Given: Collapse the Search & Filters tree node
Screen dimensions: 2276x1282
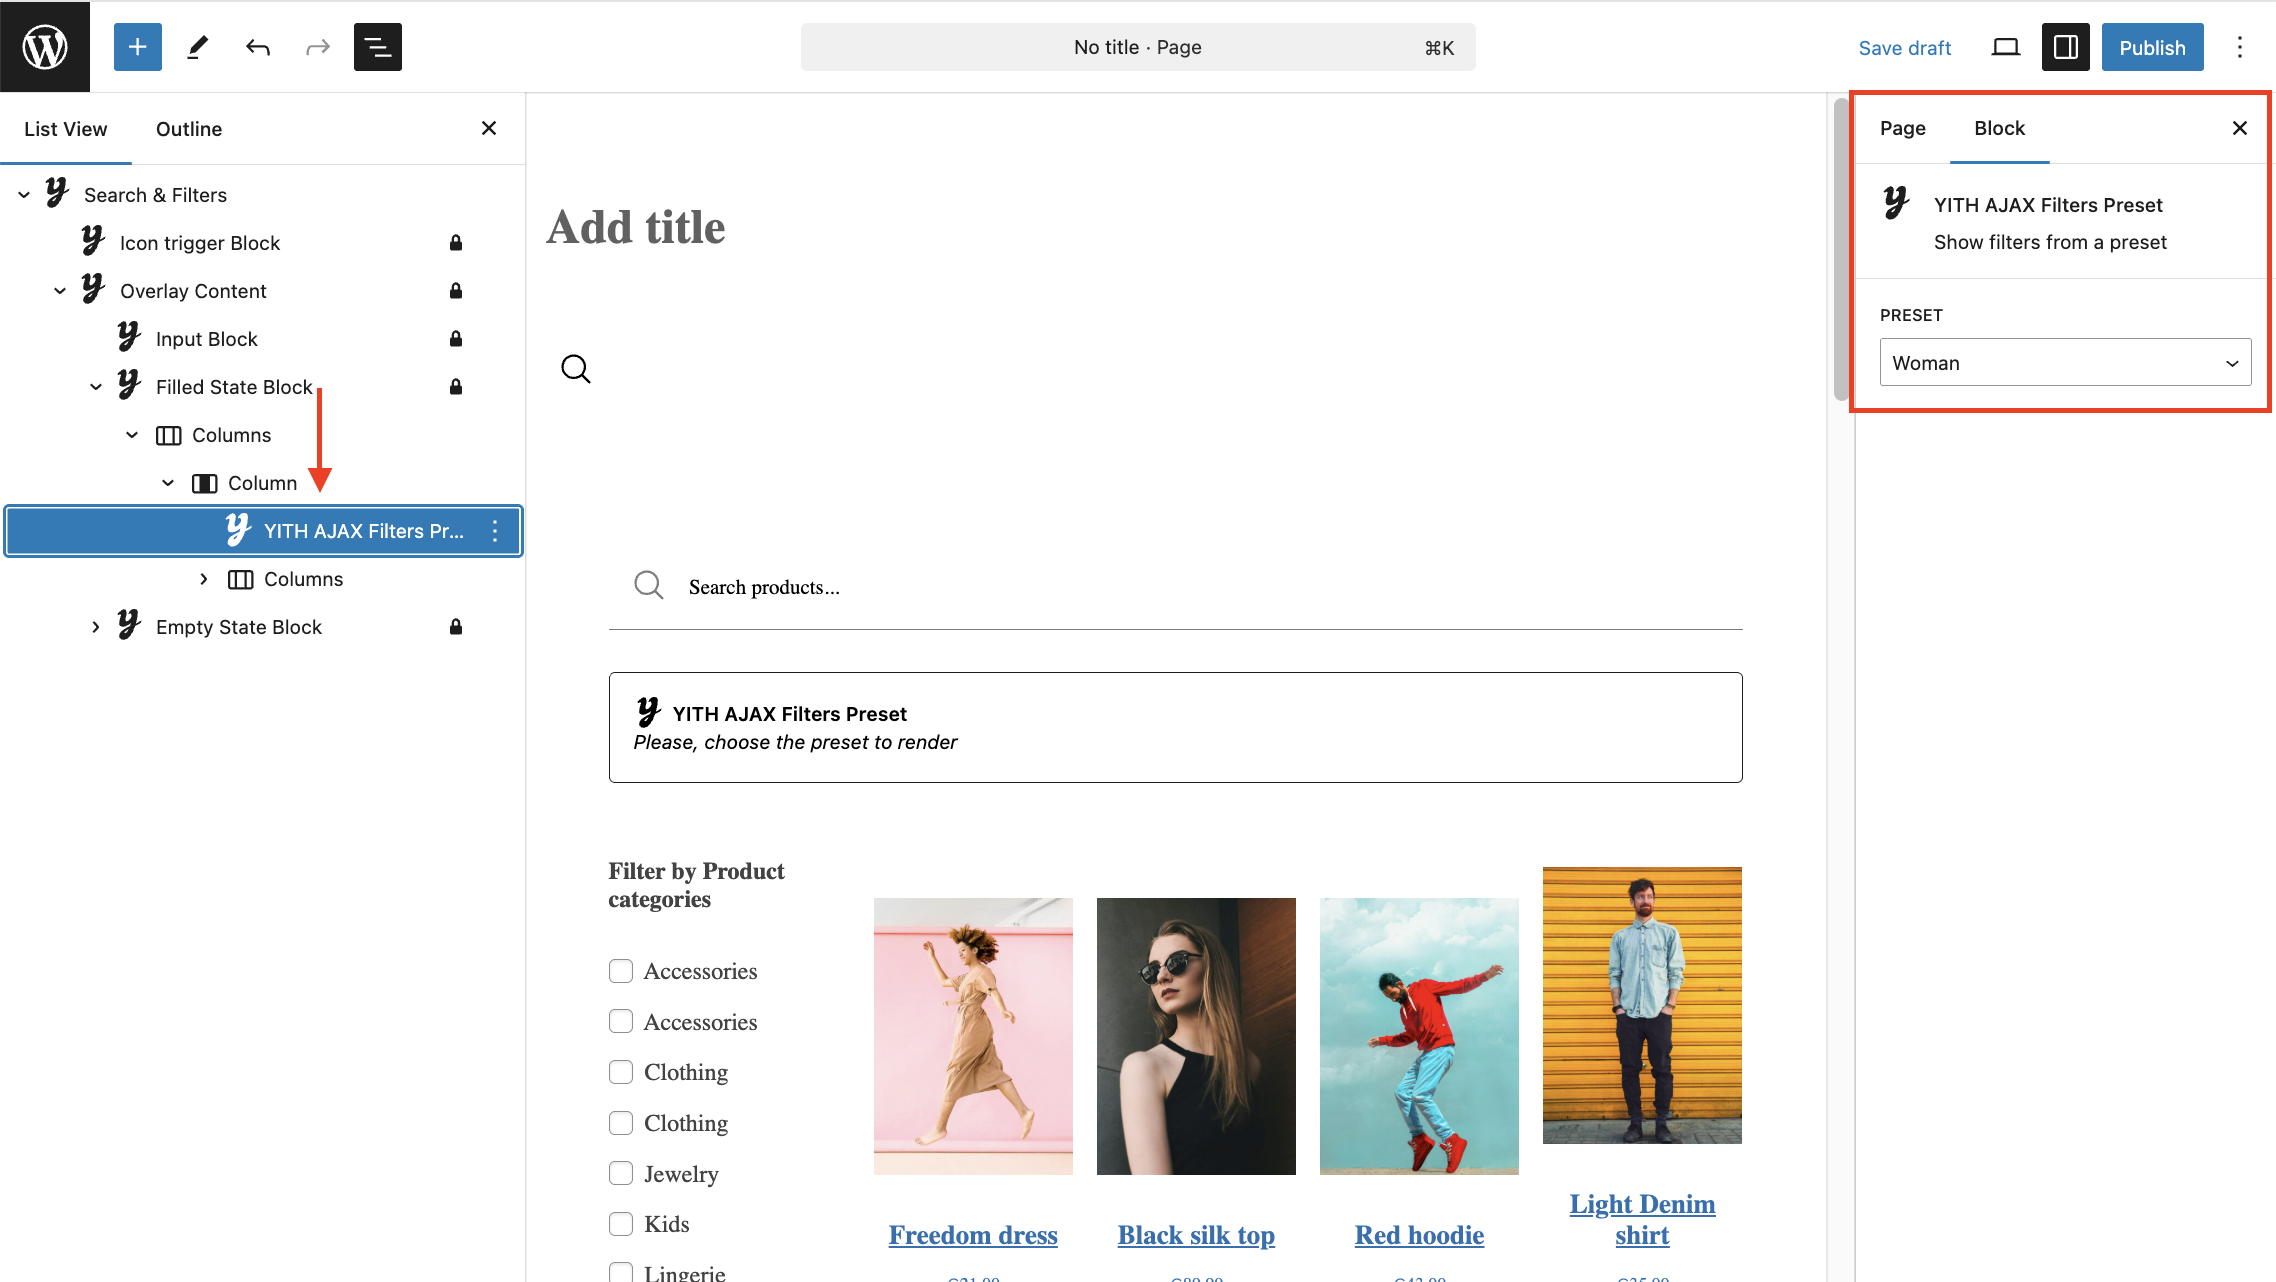Looking at the screenshot, I should click(24, 195).
